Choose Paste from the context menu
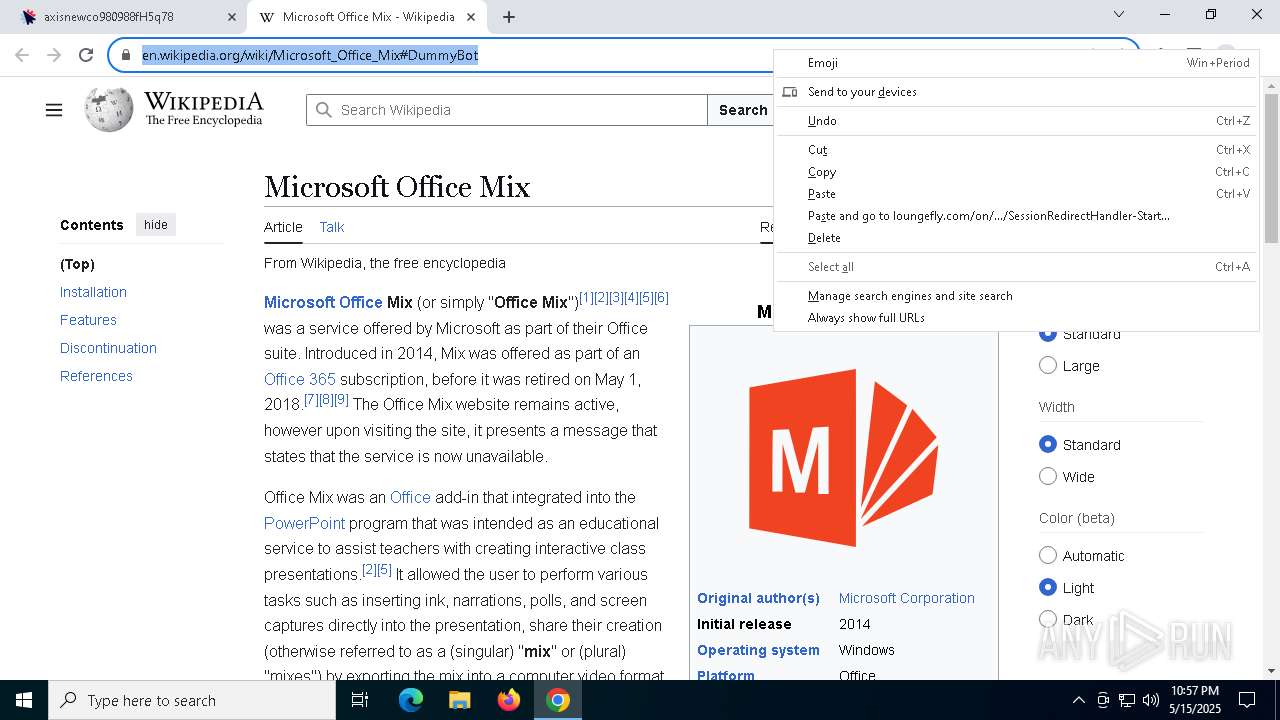The height and width of the screenshot is (720, 1280). coord(1016,194)
